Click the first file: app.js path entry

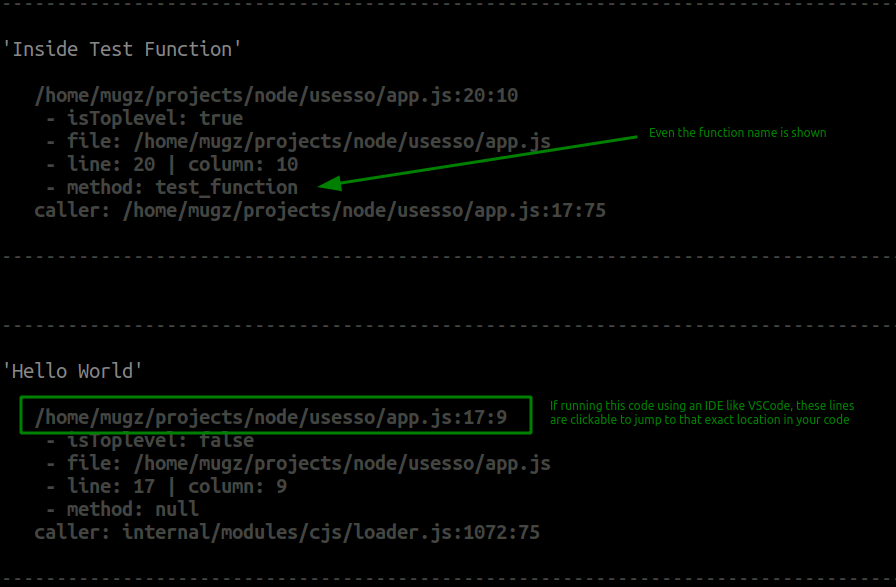298,141
